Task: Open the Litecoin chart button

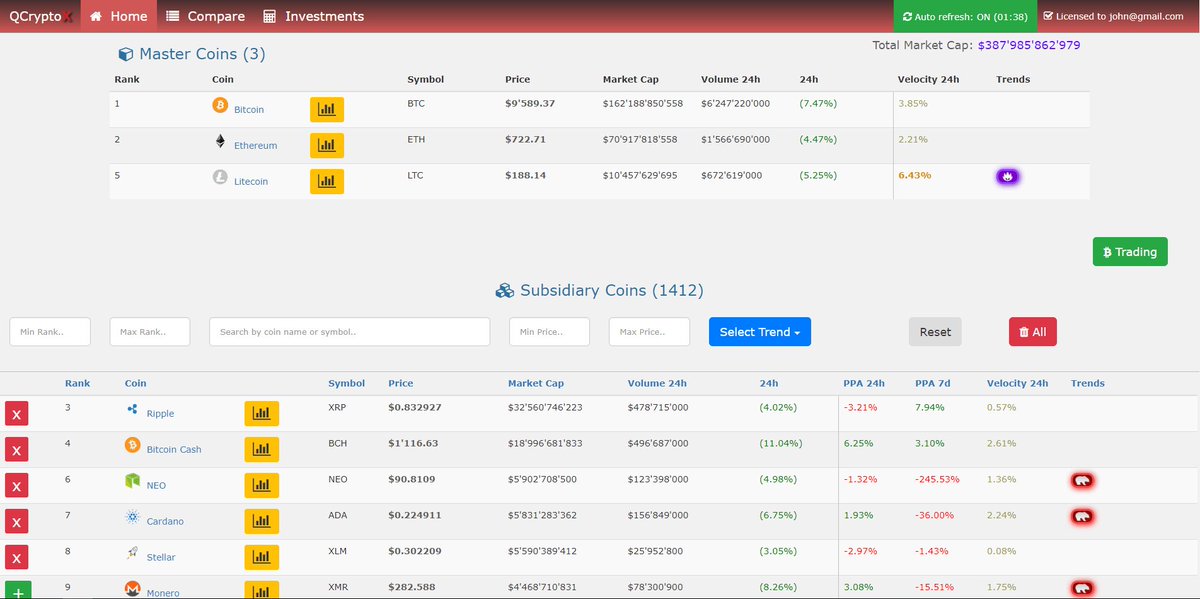Action: point(327,182)
